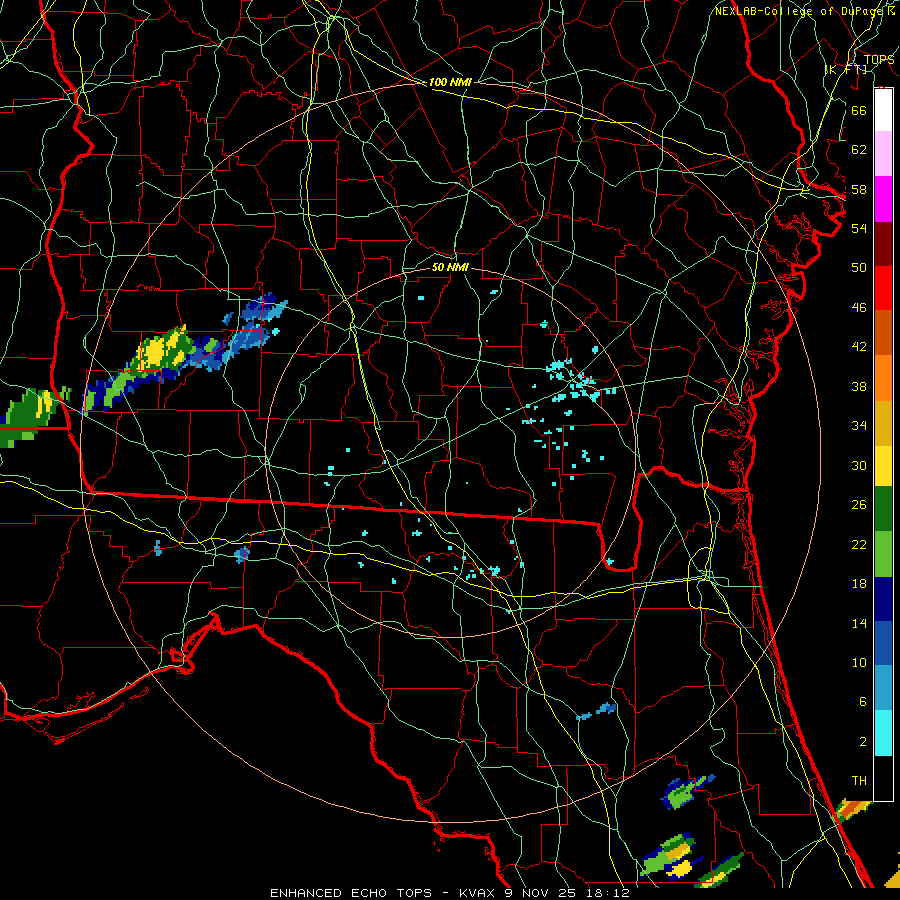Click the navy legend swatch beside 18

(883, 599)
